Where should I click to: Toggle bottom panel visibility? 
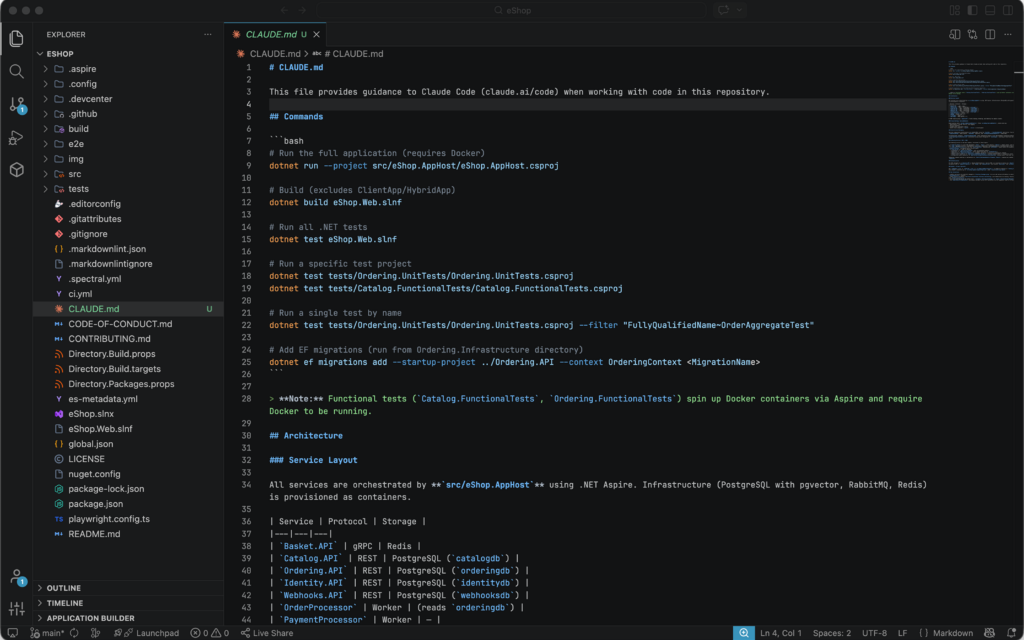click(x=990, y=10)
